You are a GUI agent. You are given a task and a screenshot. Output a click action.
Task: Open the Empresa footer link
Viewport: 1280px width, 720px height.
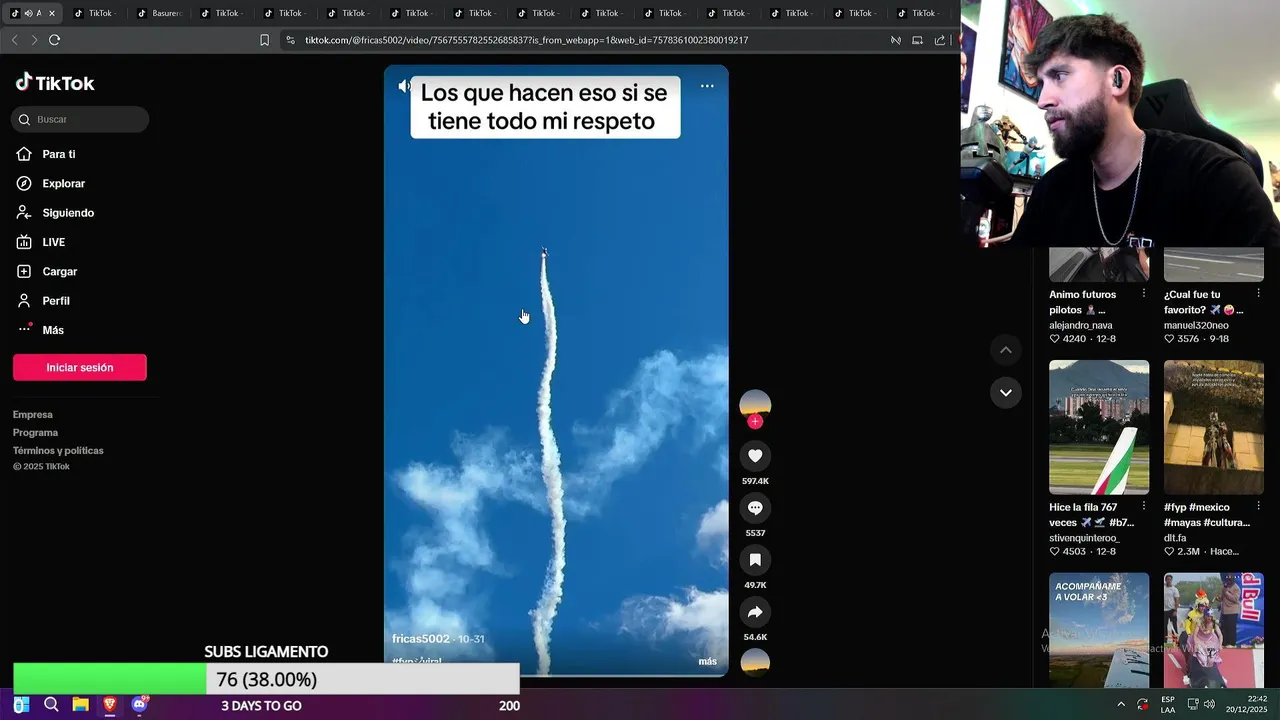(33, 414)
